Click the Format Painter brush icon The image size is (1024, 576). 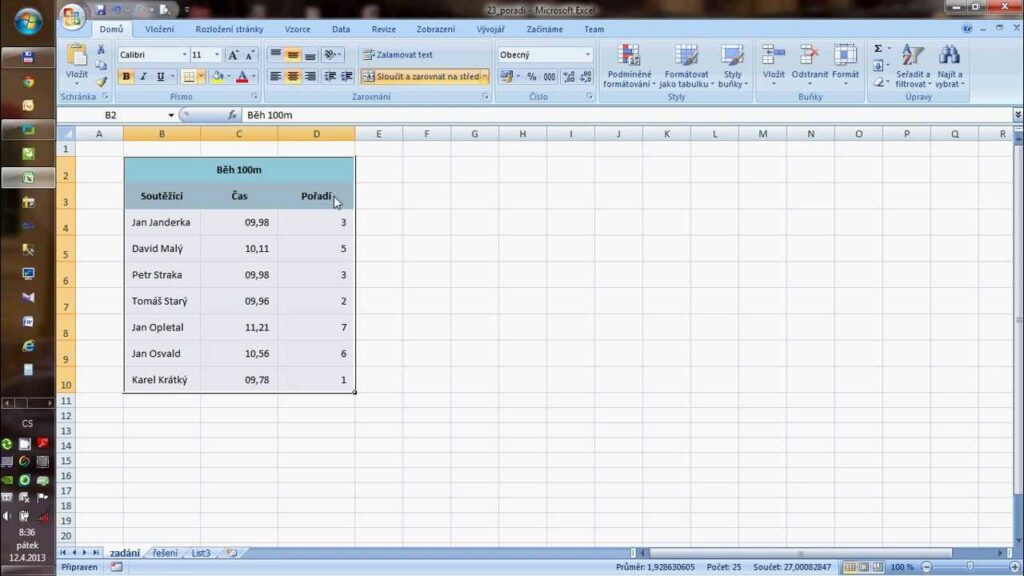click(101, 82)
